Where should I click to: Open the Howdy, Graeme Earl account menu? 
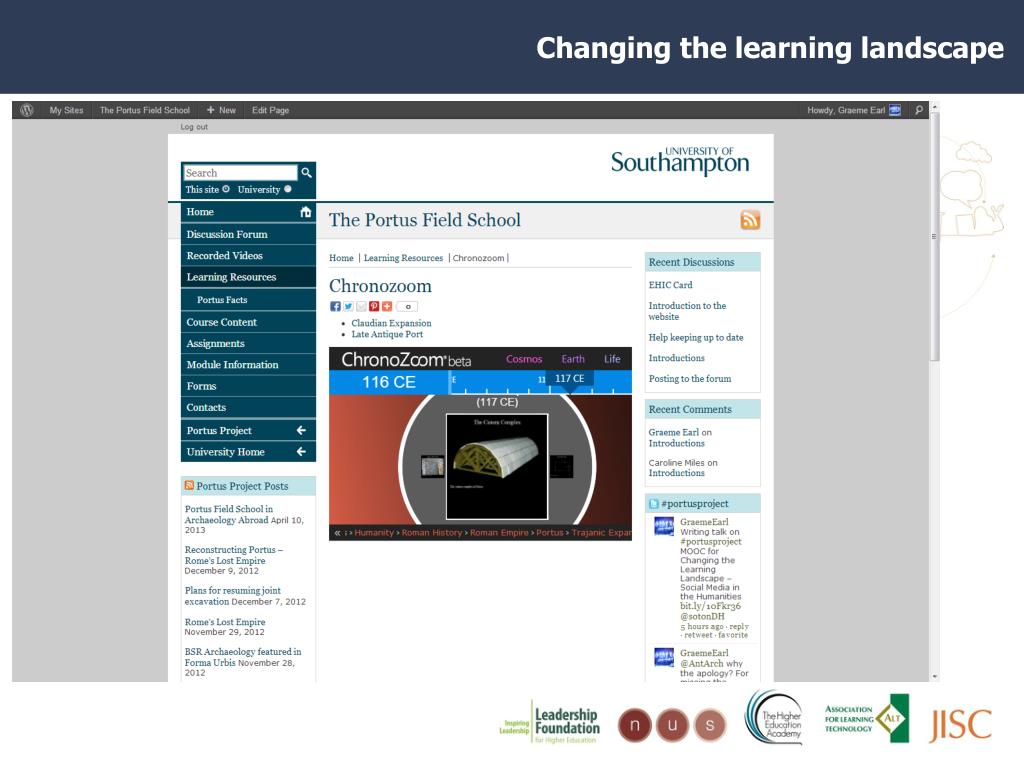(x=854, y=110)
